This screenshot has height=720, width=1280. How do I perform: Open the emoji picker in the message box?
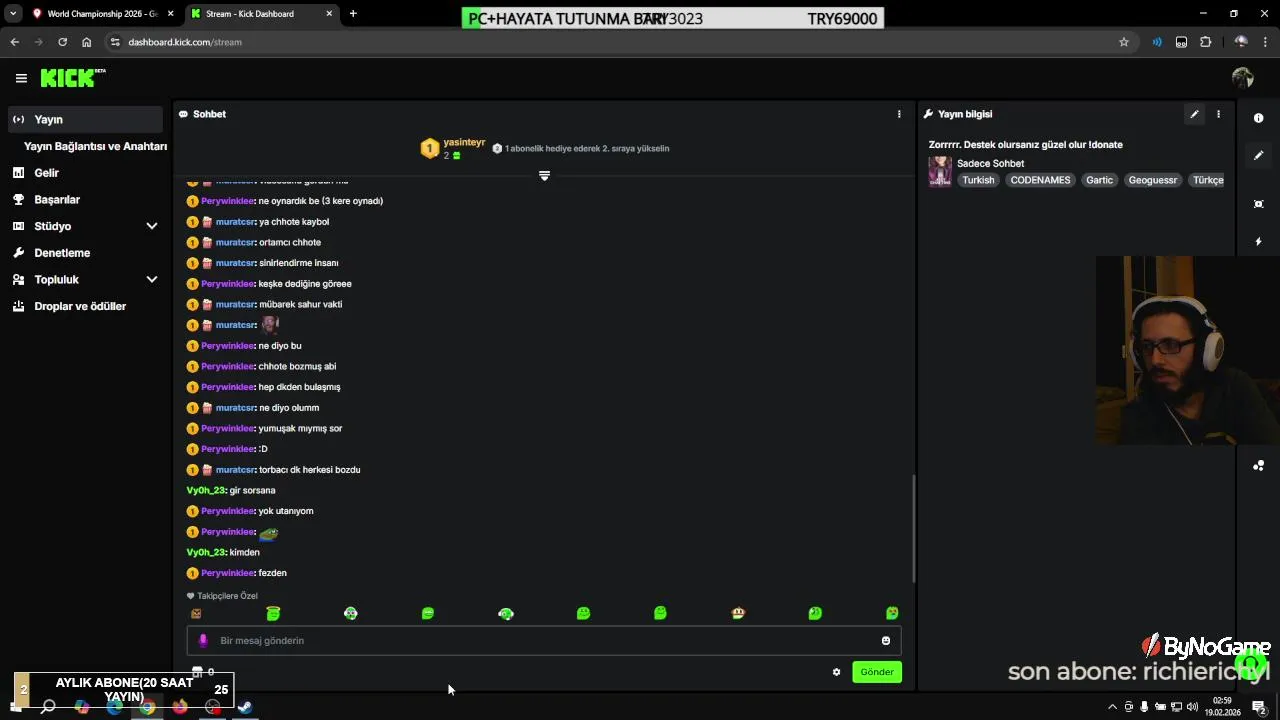coord(885,641)
